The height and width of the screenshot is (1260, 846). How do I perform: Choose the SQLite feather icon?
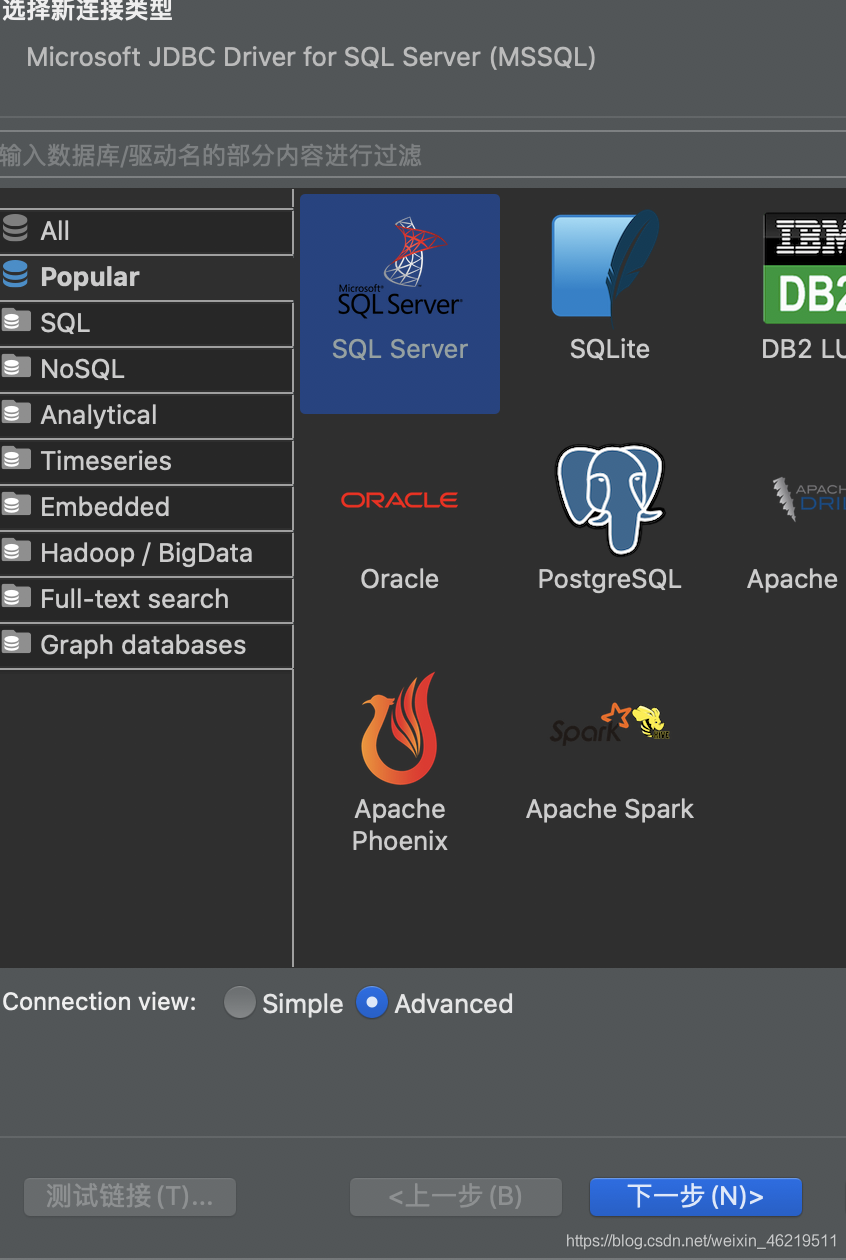pyautogui.click(x=607, y=264)
